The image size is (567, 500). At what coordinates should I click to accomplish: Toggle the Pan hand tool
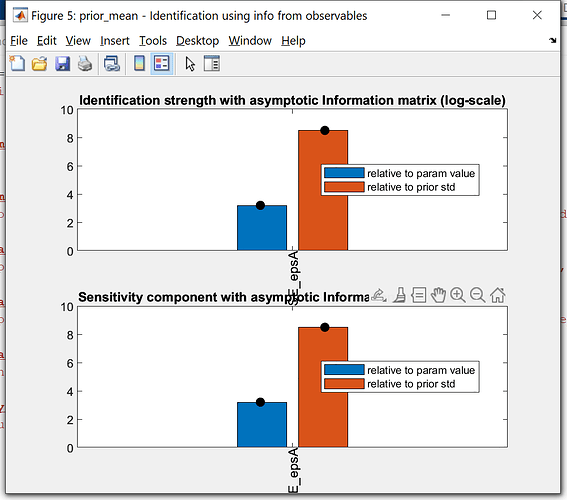click(438, 295)
